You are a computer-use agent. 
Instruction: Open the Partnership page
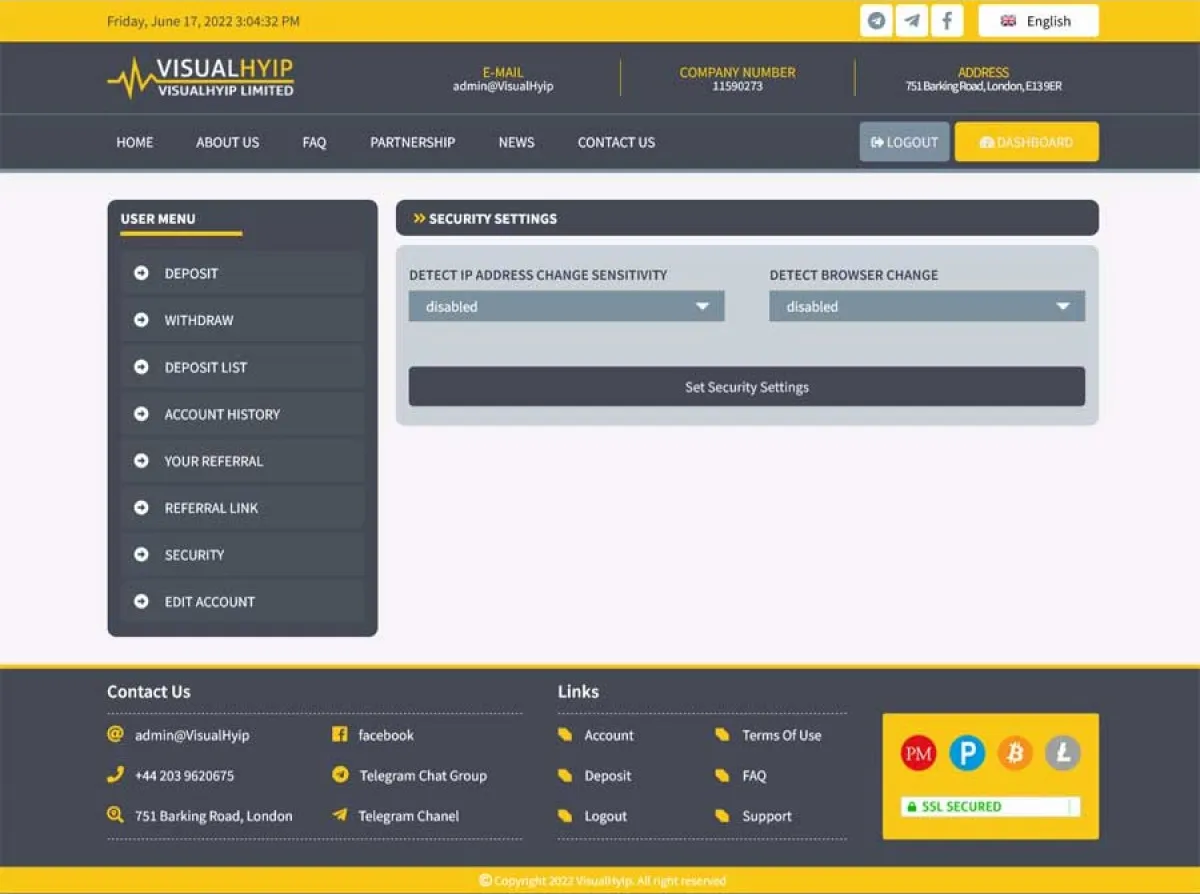pos(412,142)
